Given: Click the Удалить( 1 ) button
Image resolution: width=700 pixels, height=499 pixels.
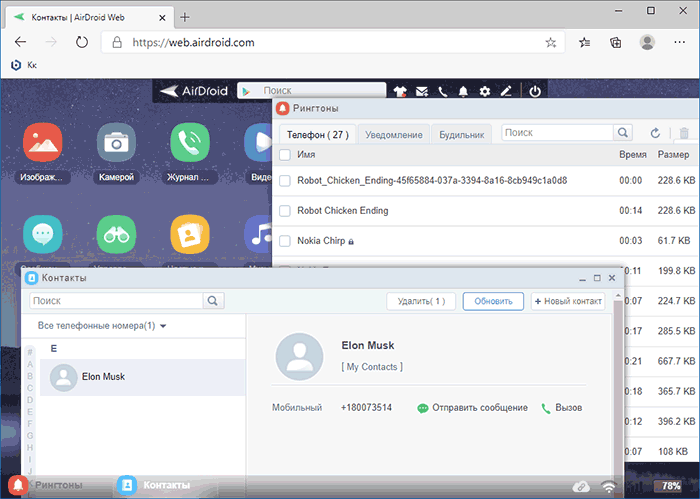Looking at the screenshot, I should [x=421, y=301].
